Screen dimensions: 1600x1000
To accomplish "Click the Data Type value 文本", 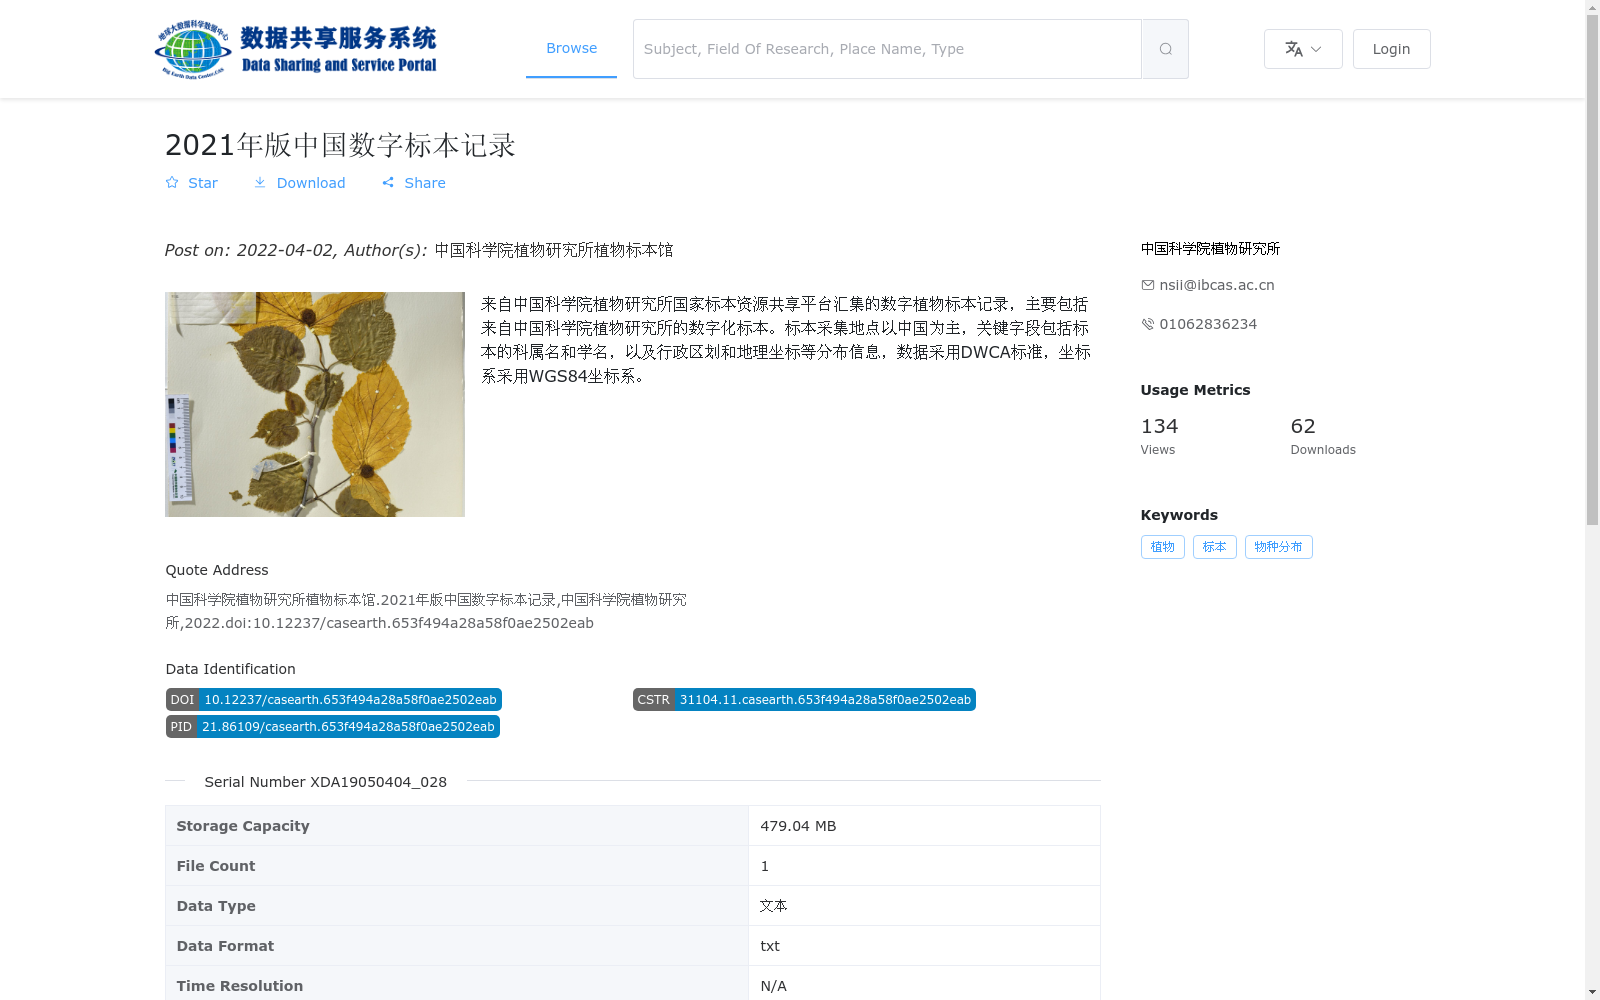I will coord(774,906).
